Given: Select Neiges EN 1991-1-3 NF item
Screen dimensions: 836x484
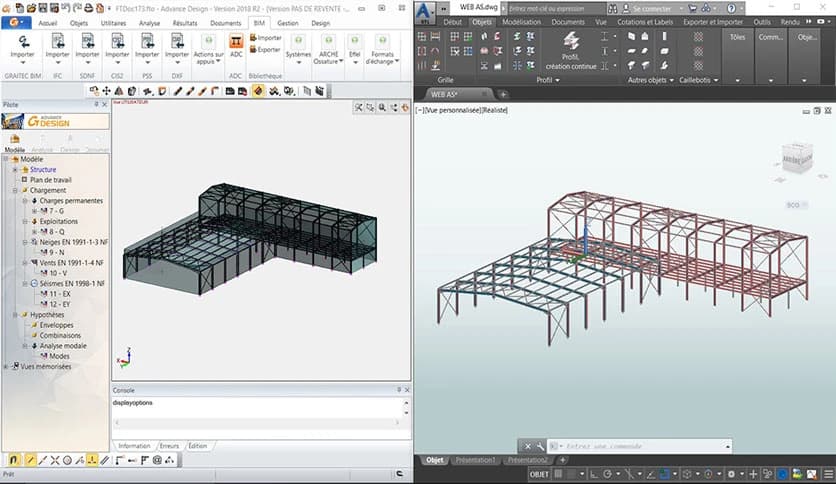Looking at the screenshot, I should click(74, 242).
